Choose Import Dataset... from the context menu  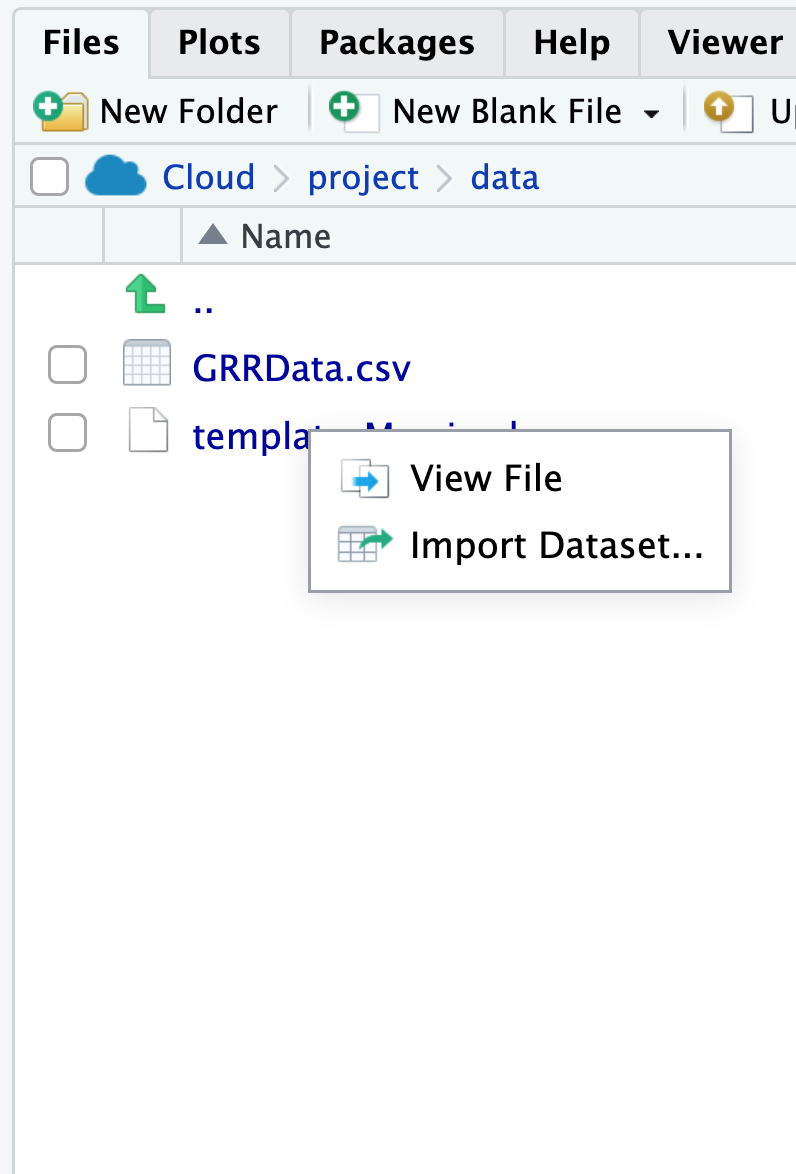tap(556, 545)
